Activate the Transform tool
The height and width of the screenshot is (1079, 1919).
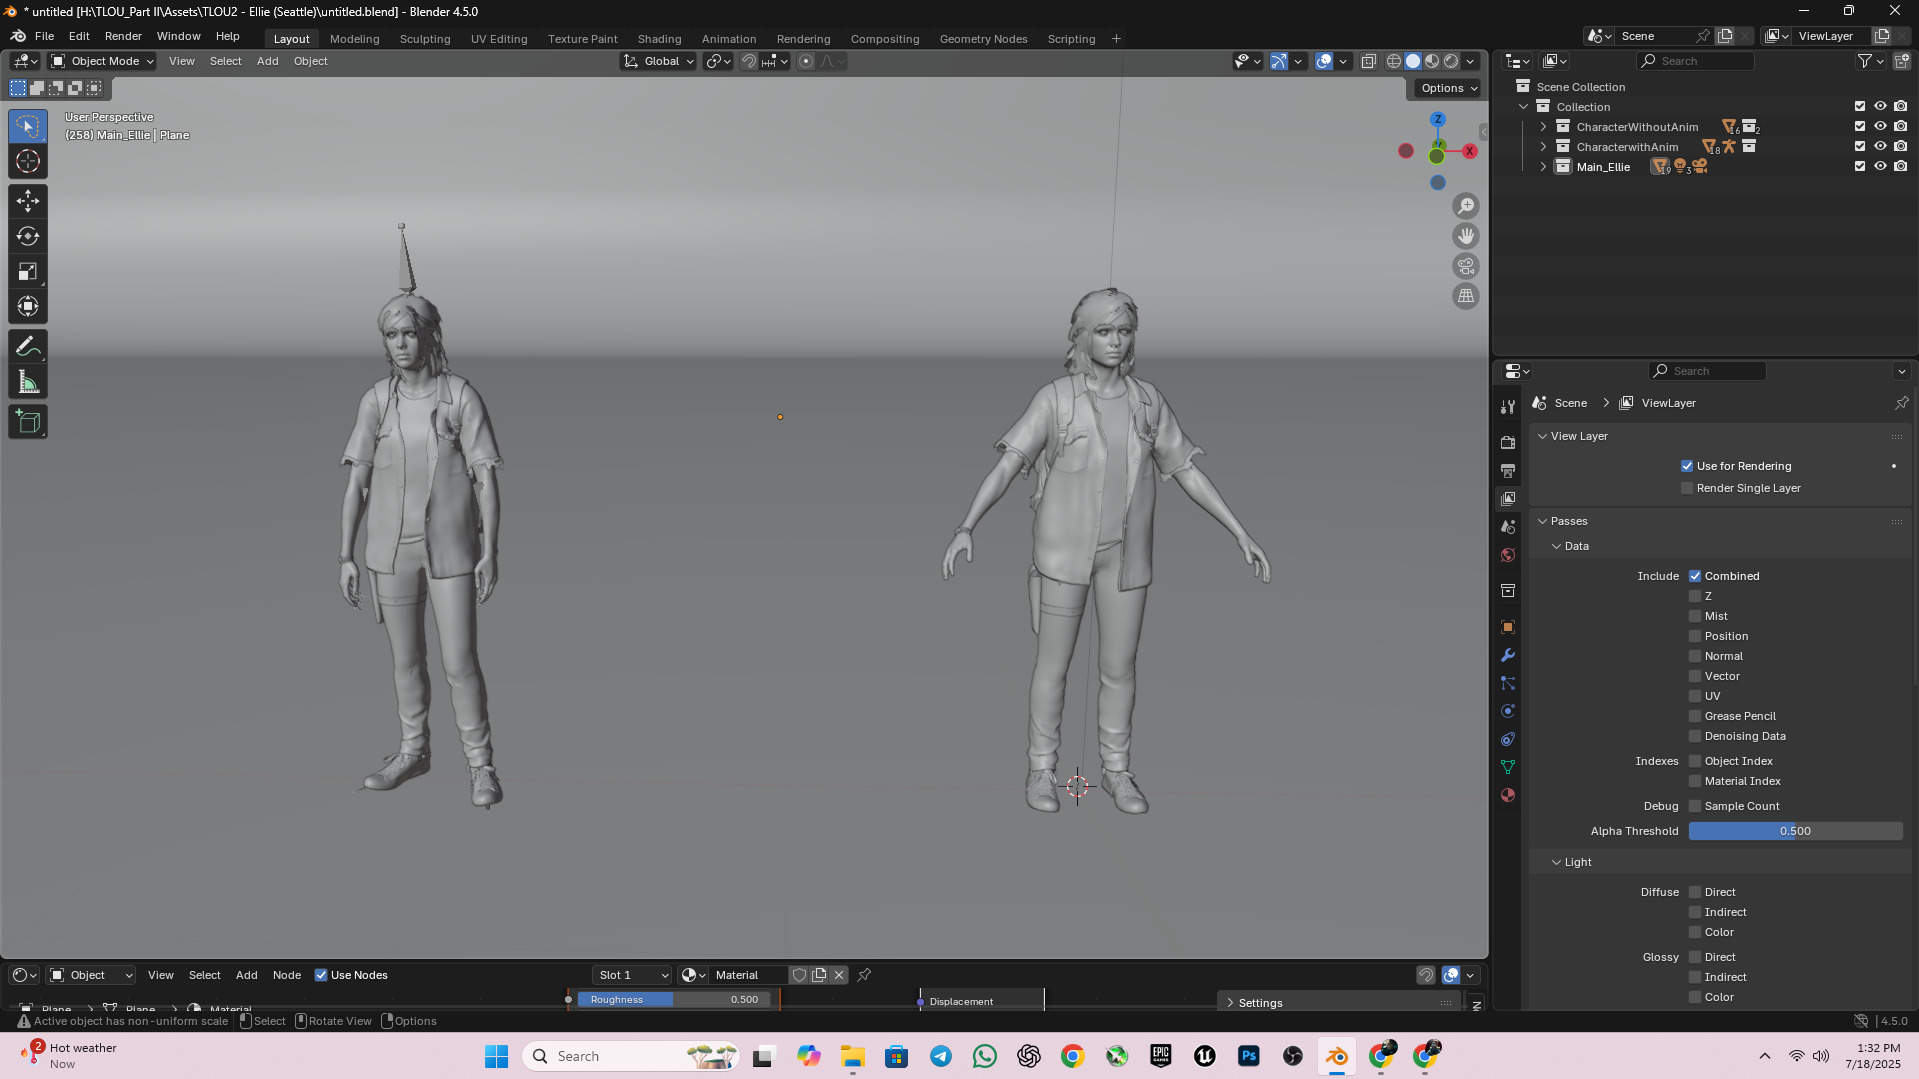(x=28, y=306)
